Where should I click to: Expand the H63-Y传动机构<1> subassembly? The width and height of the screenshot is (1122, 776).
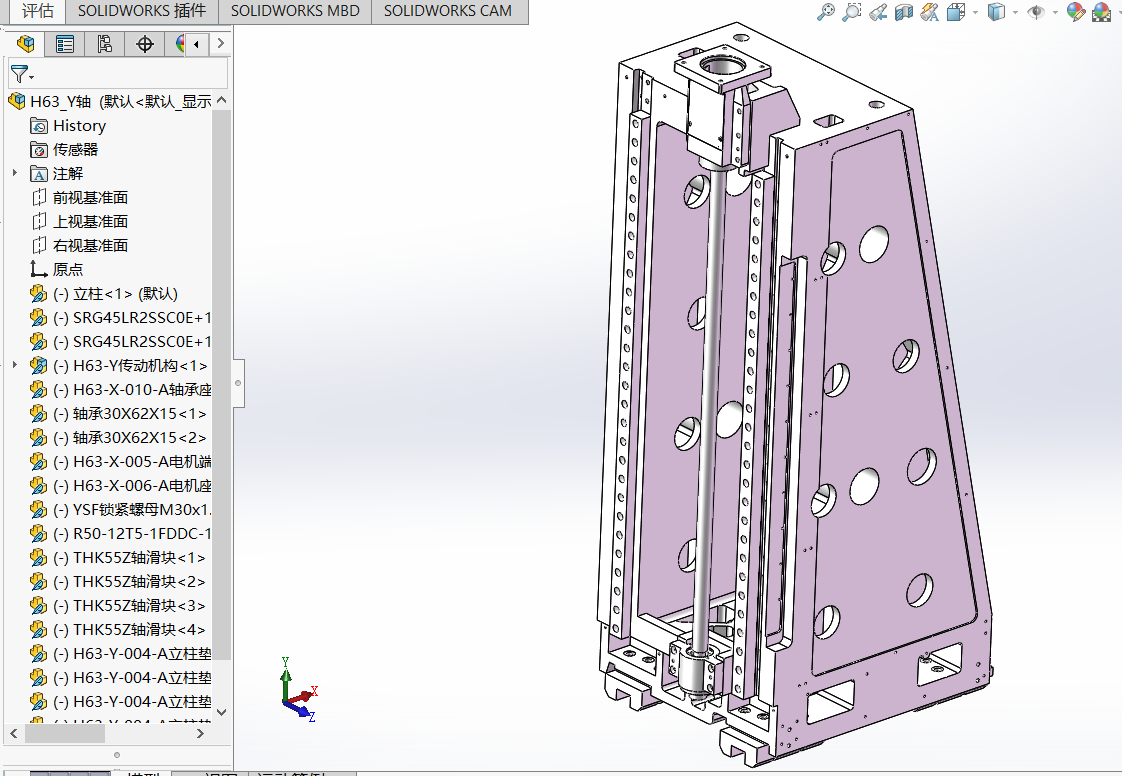(x=14, y=365)
